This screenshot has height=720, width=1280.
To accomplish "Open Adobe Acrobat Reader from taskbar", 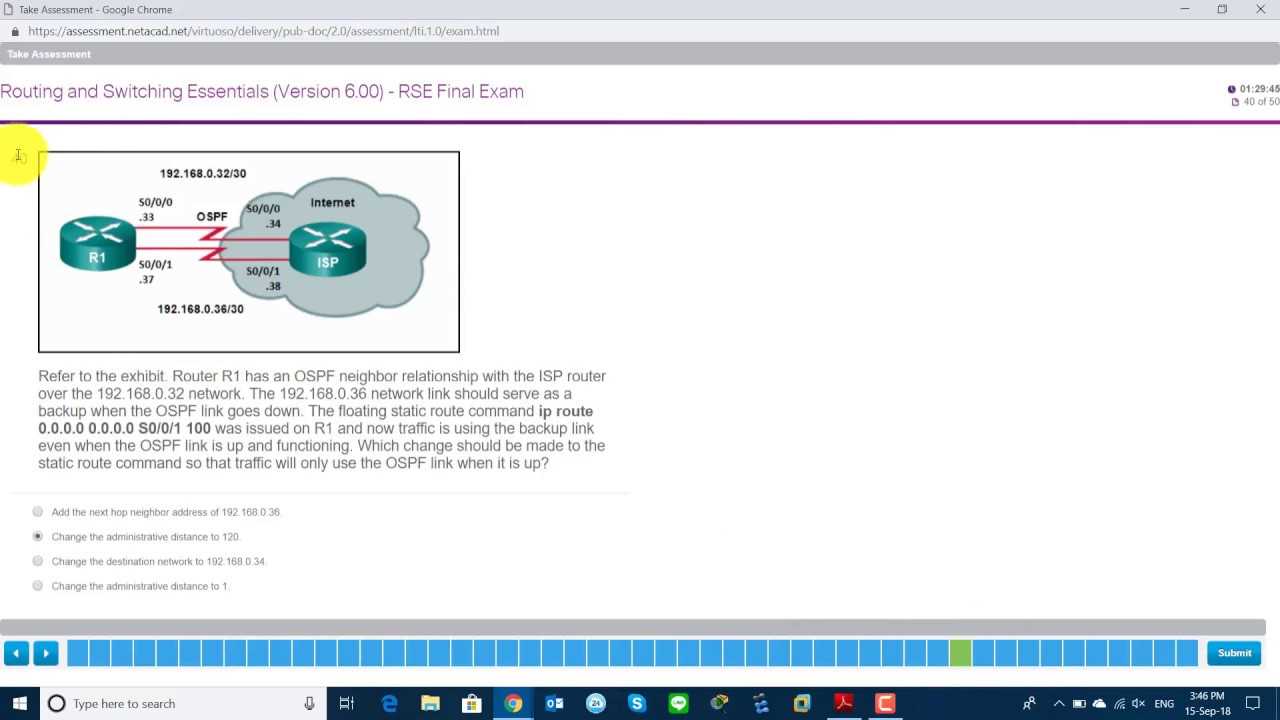I will [x=843, y=703].
